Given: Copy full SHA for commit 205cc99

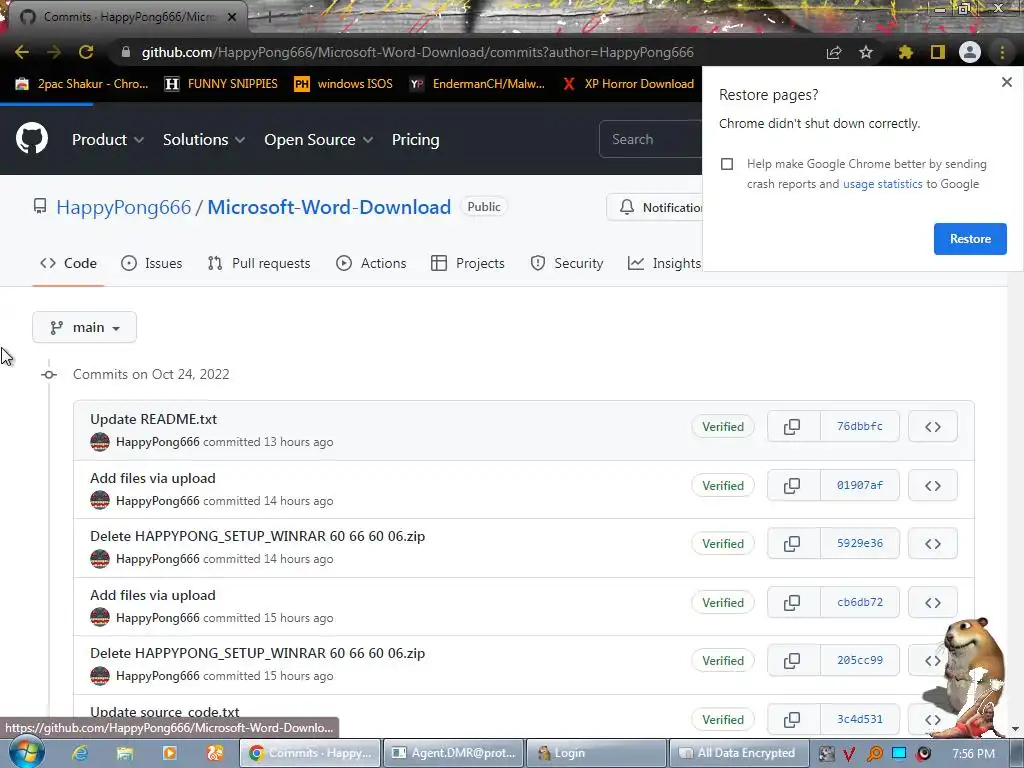Looking at the screenshot, I should coord(792,660).
